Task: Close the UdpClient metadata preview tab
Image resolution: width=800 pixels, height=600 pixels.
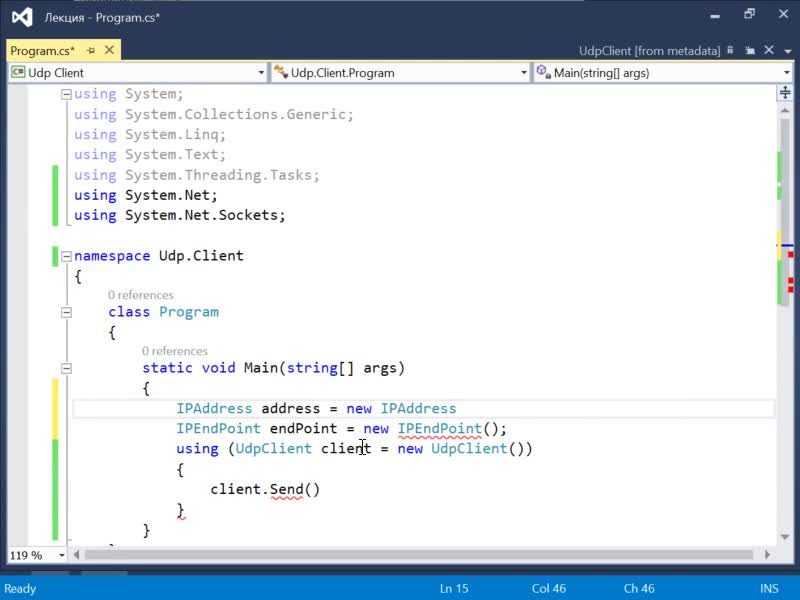Action: tap(769, 50)
